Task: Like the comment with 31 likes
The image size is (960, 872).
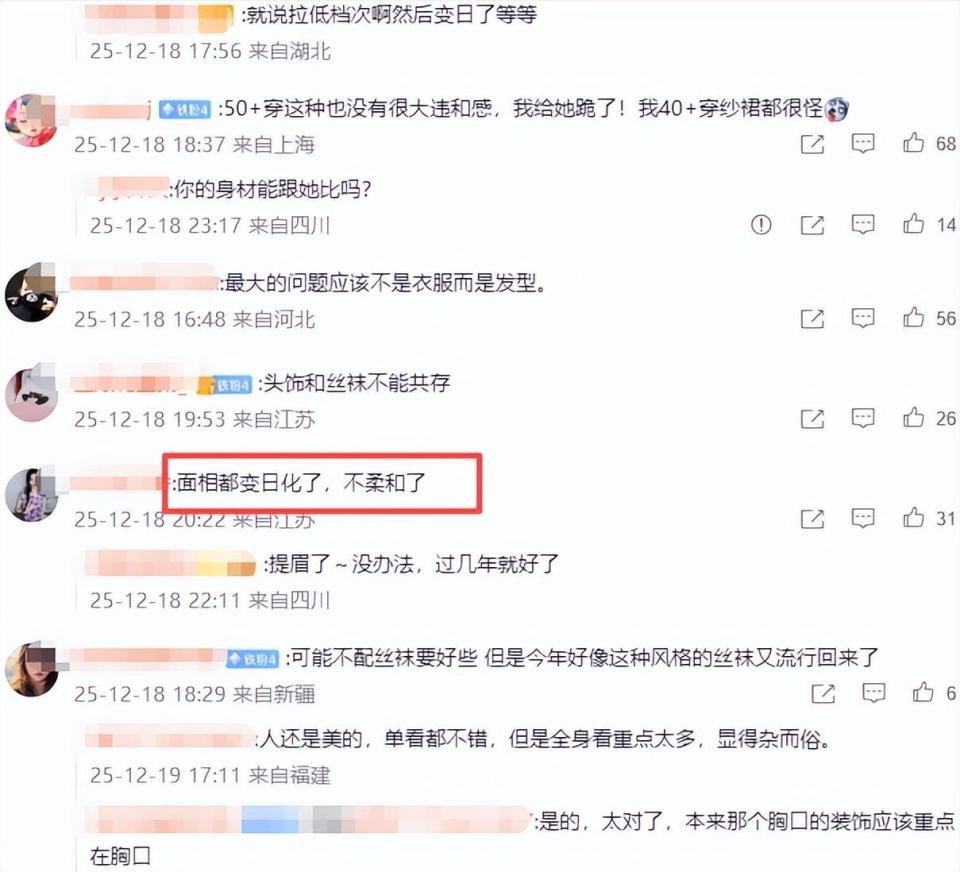Action: tap(913, 518)
